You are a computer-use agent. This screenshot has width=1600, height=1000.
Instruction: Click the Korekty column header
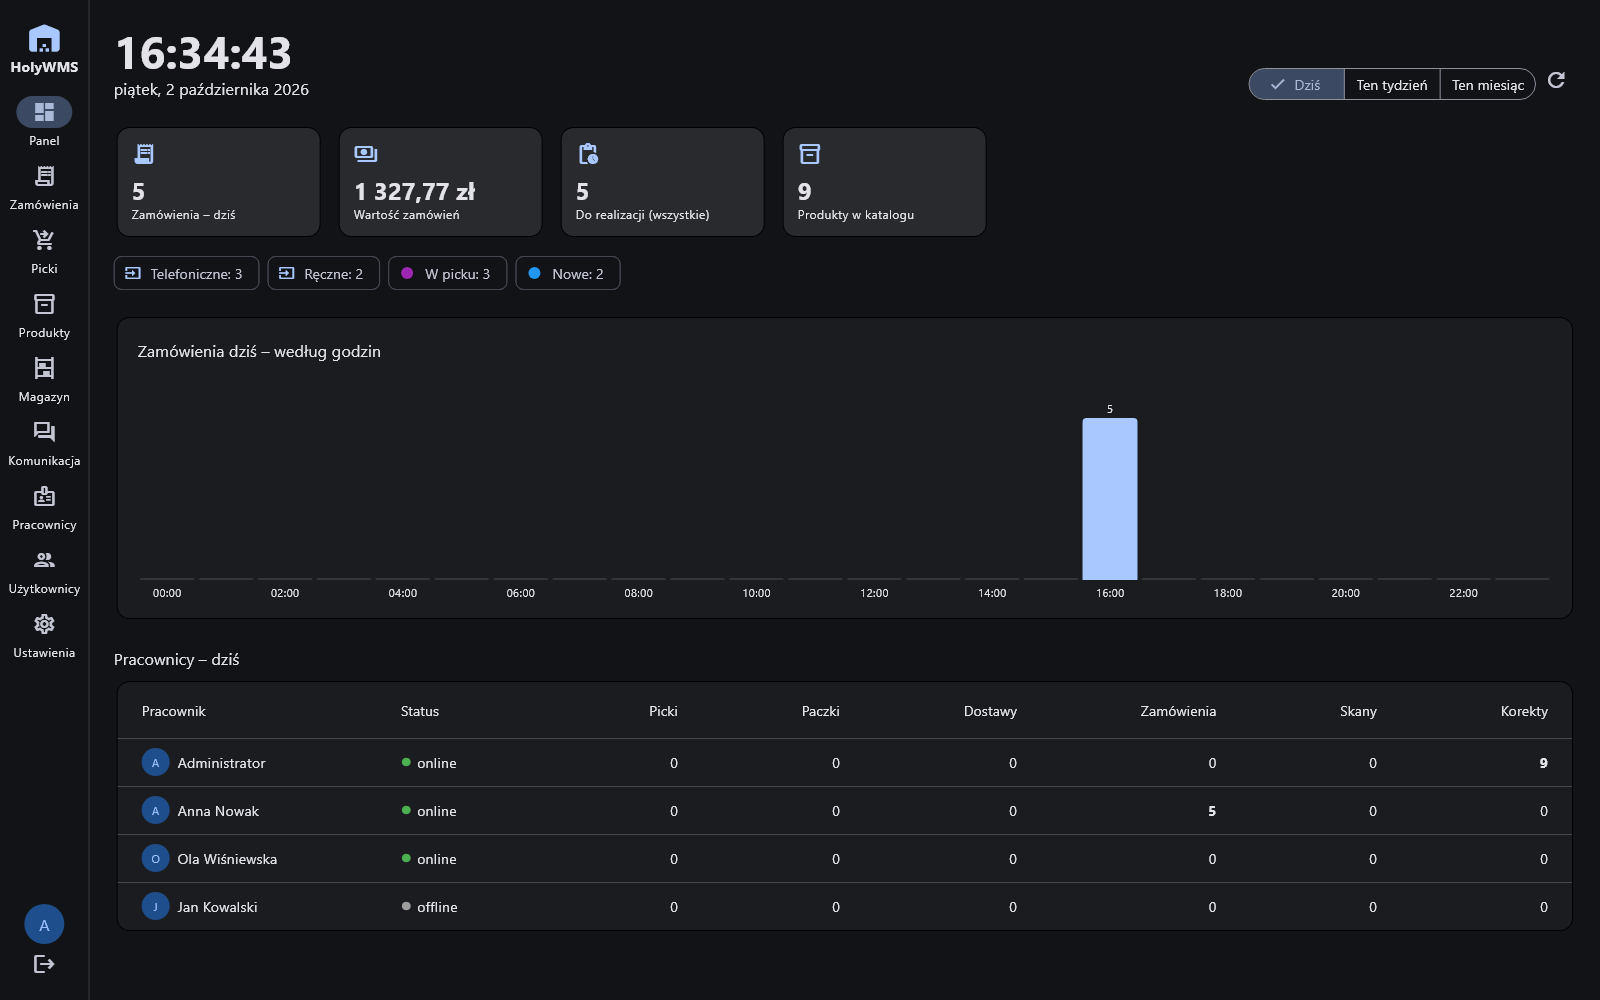1524,711
